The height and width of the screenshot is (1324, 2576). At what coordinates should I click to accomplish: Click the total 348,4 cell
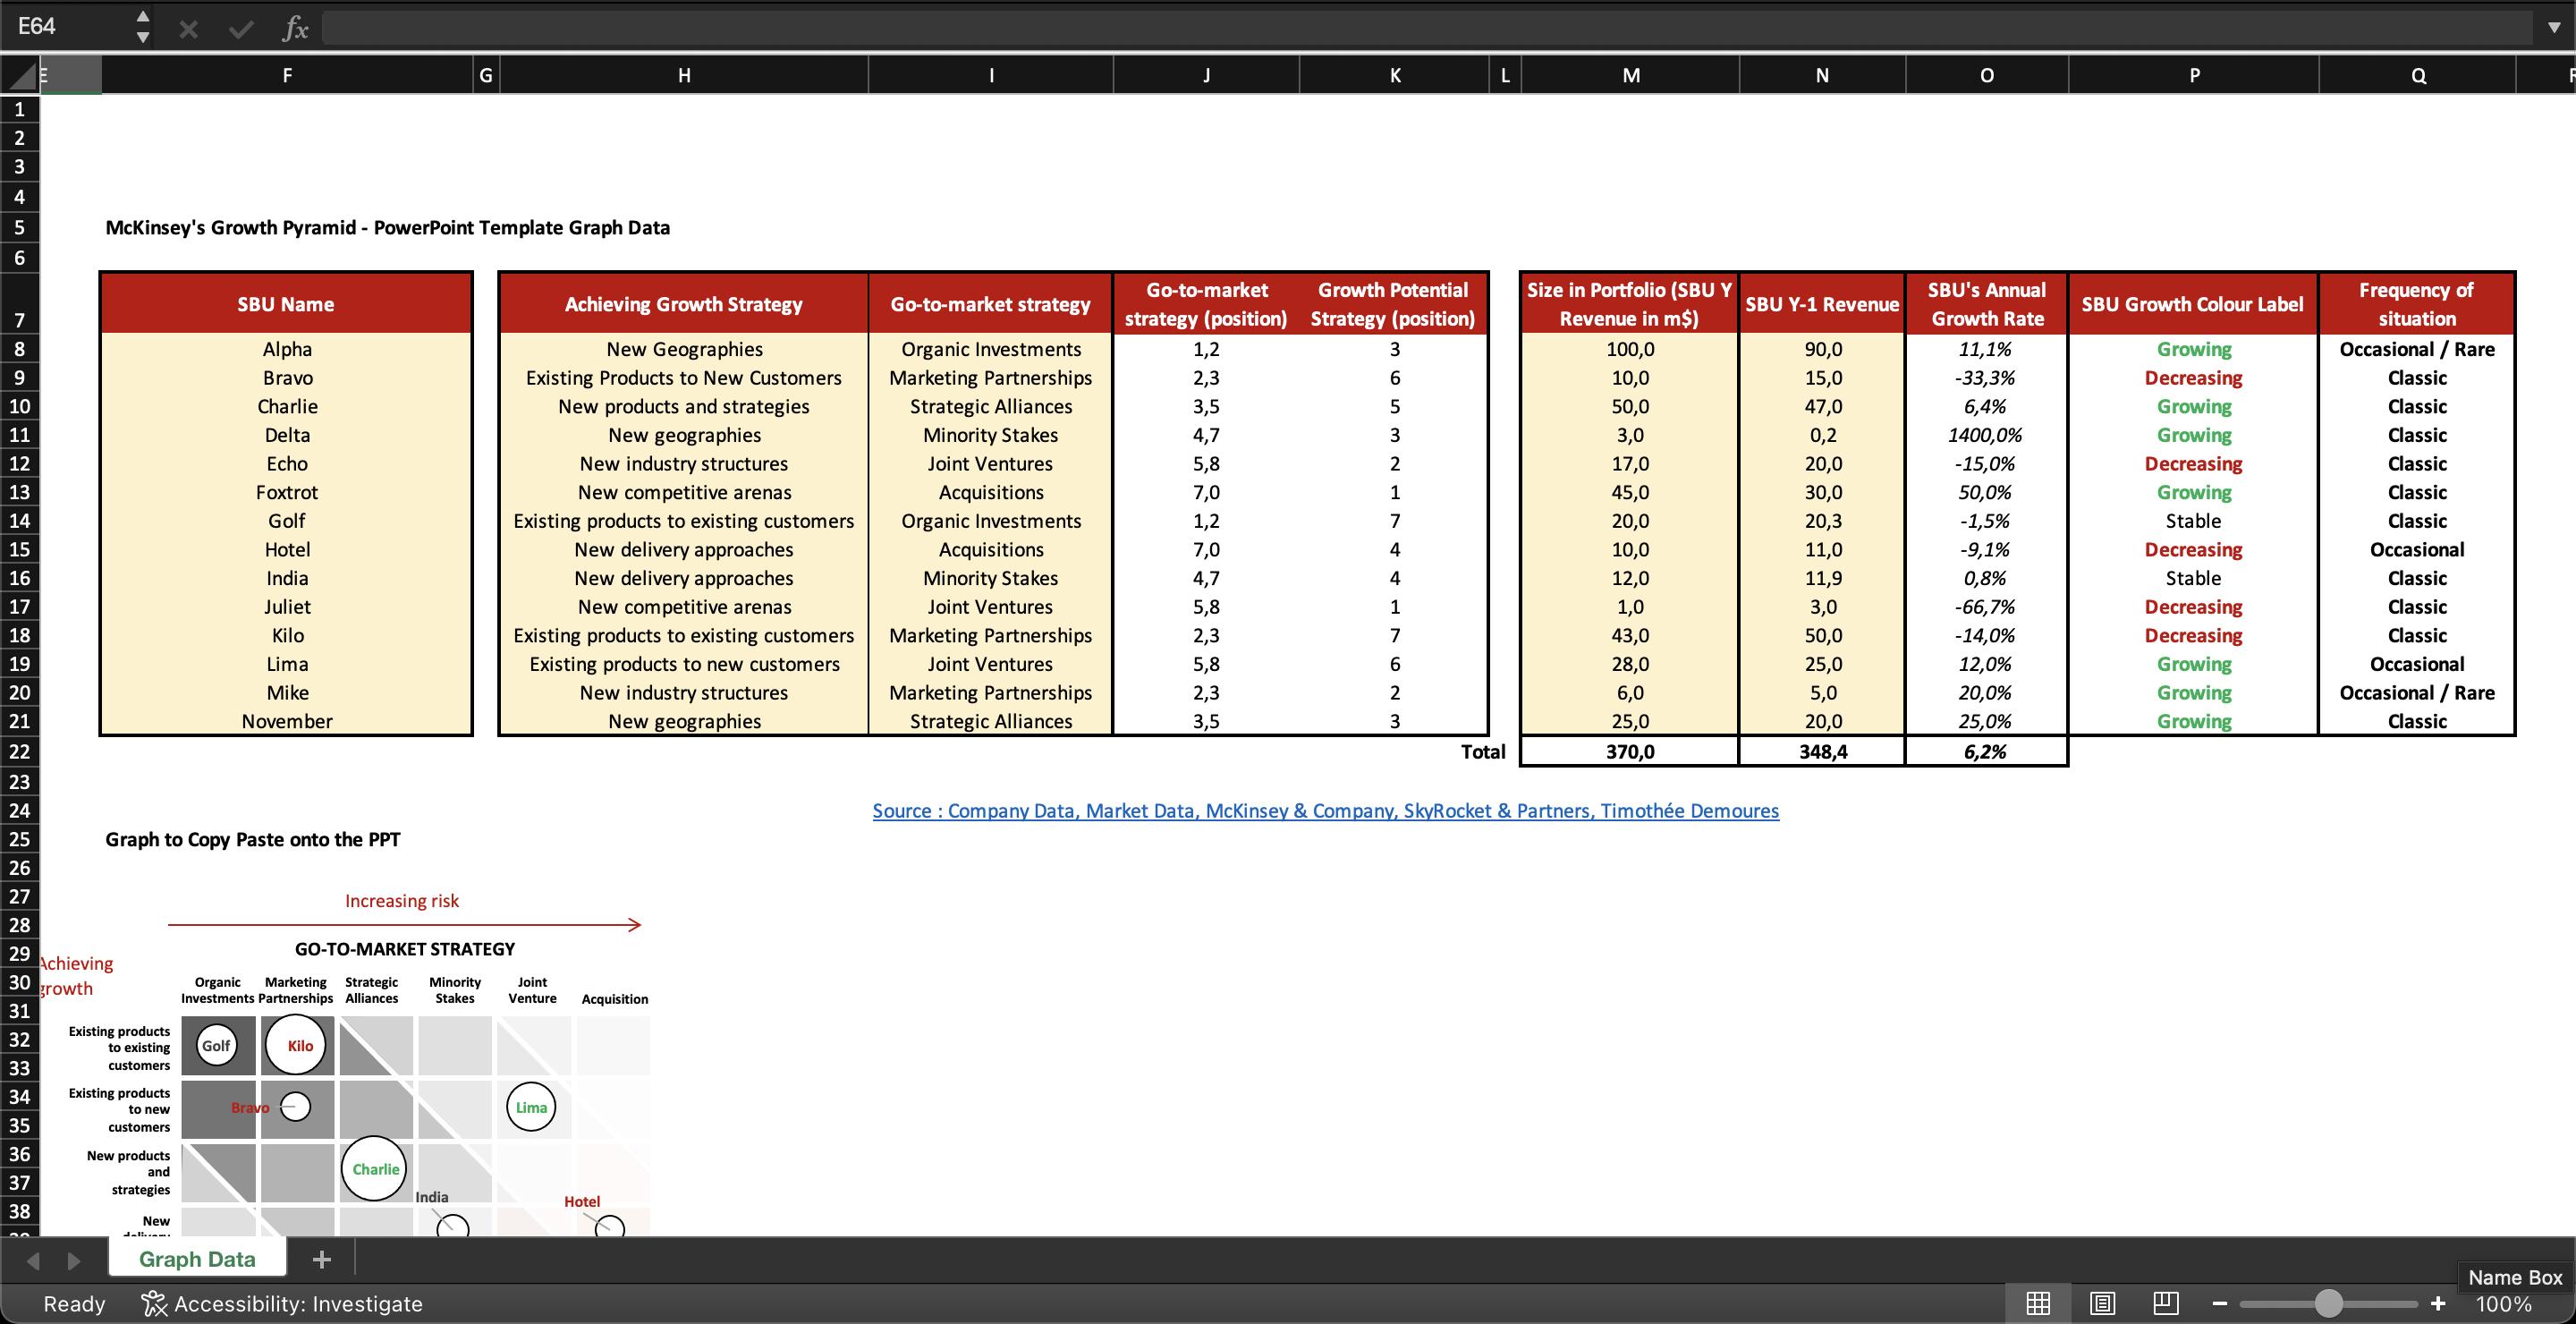coord(1822,751)
